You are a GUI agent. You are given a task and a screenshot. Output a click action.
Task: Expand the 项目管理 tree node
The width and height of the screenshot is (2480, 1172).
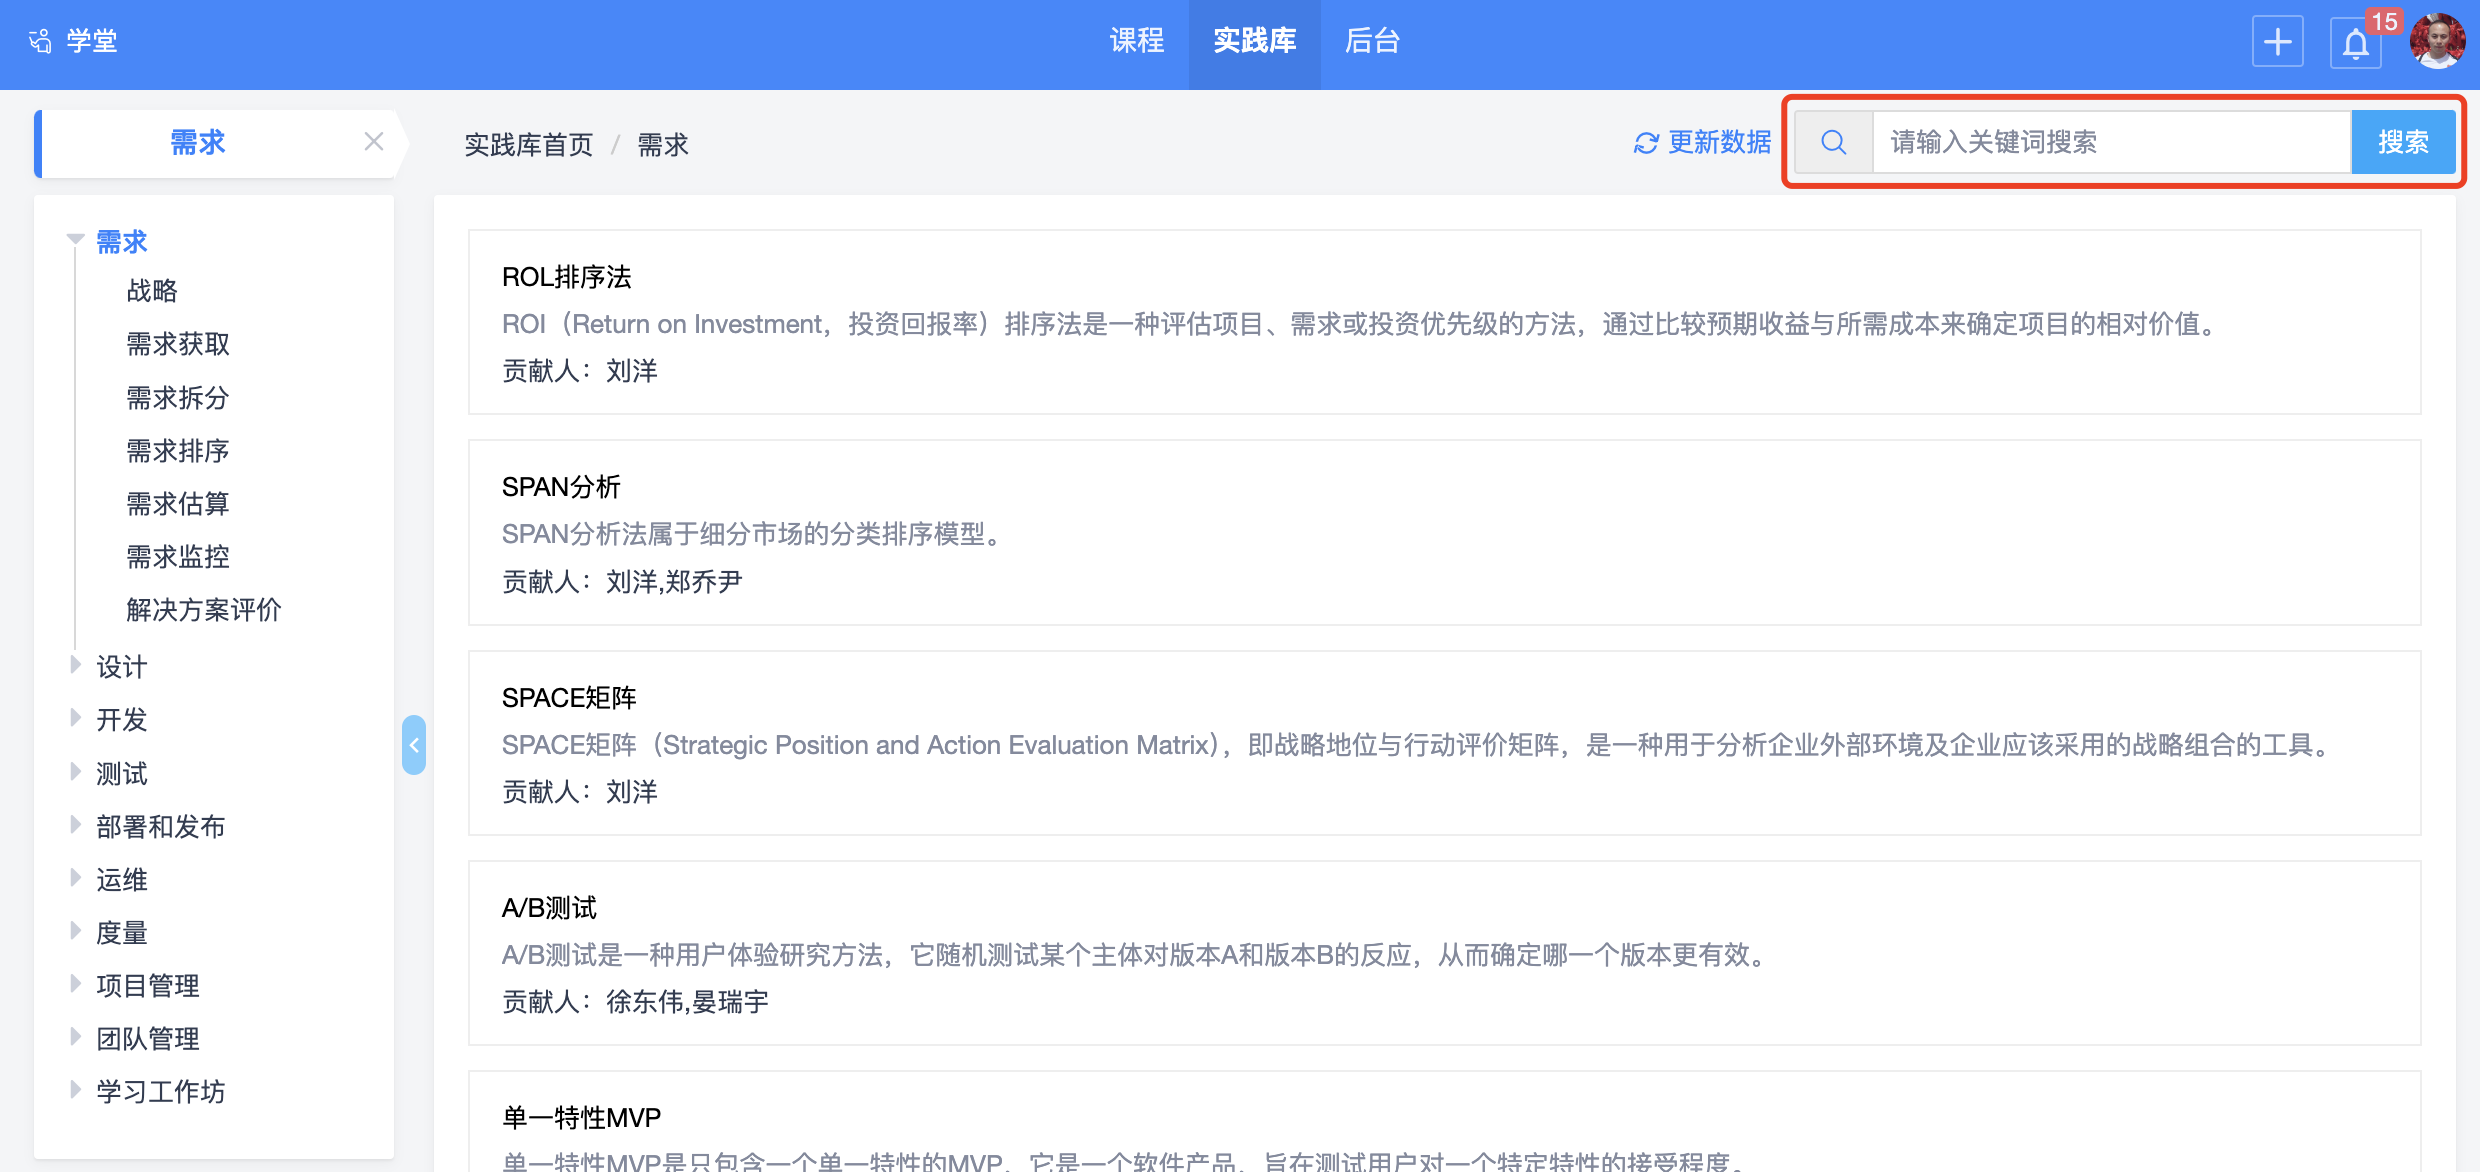pos(75,984)
